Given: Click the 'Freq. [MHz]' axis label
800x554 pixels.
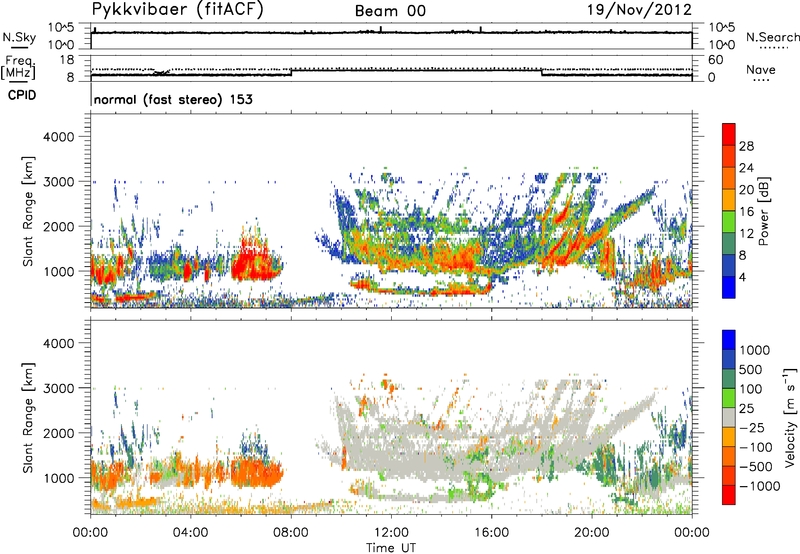Looking at the screenshot, I should (19, 67).
